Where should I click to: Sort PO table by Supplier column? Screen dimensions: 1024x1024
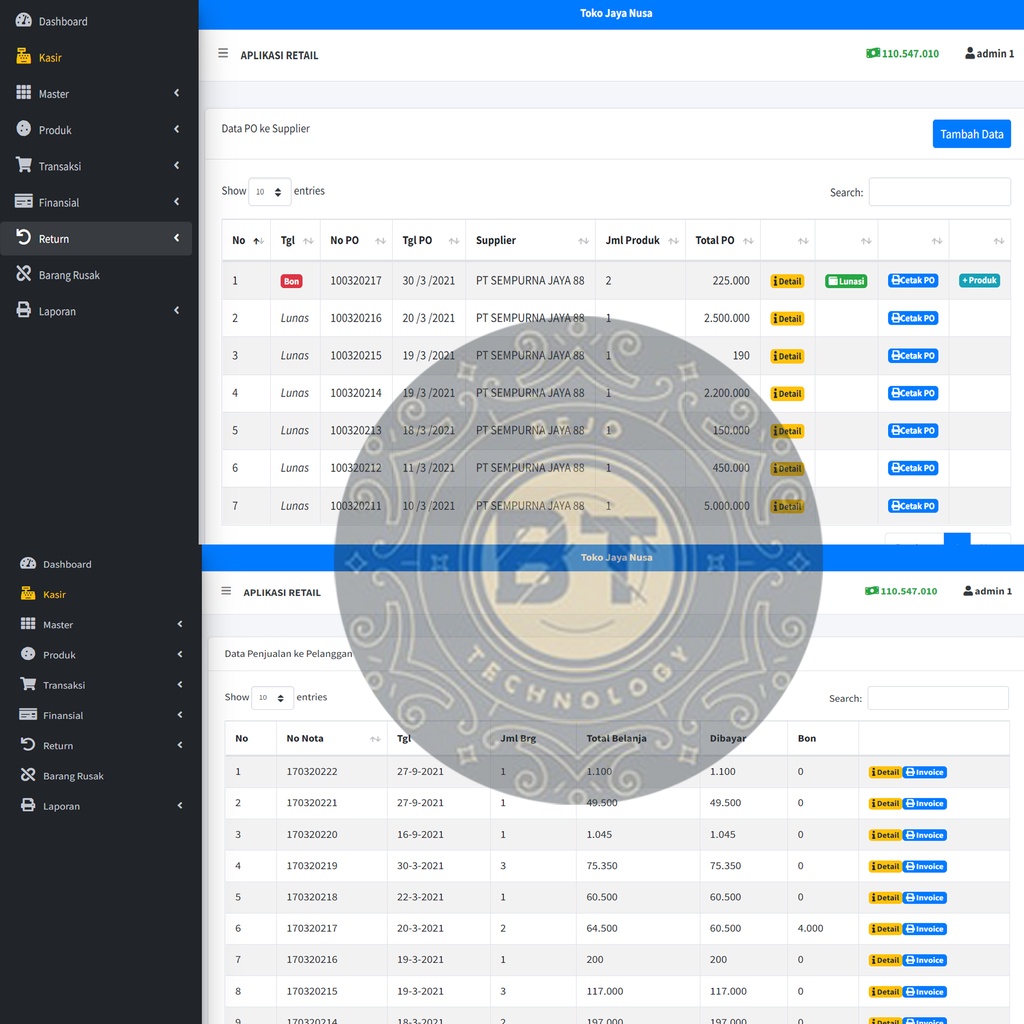click(530, 240)
